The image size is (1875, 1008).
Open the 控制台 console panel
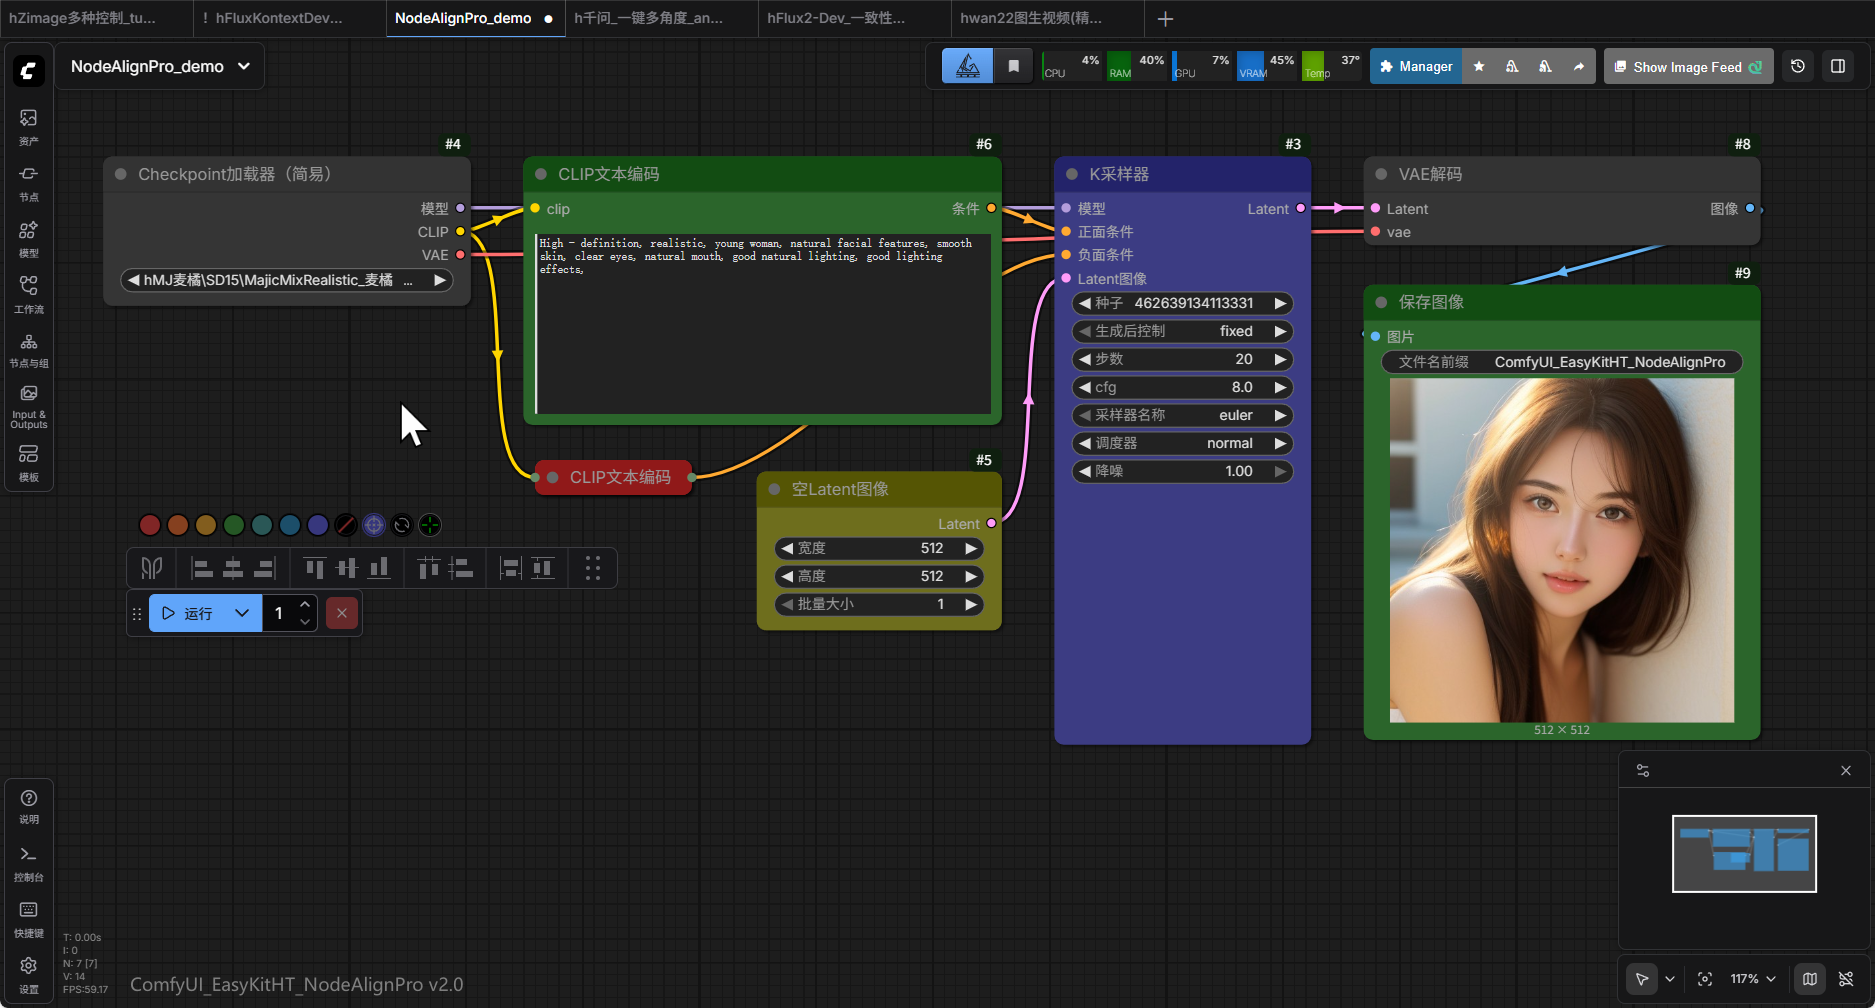(29, 863)
